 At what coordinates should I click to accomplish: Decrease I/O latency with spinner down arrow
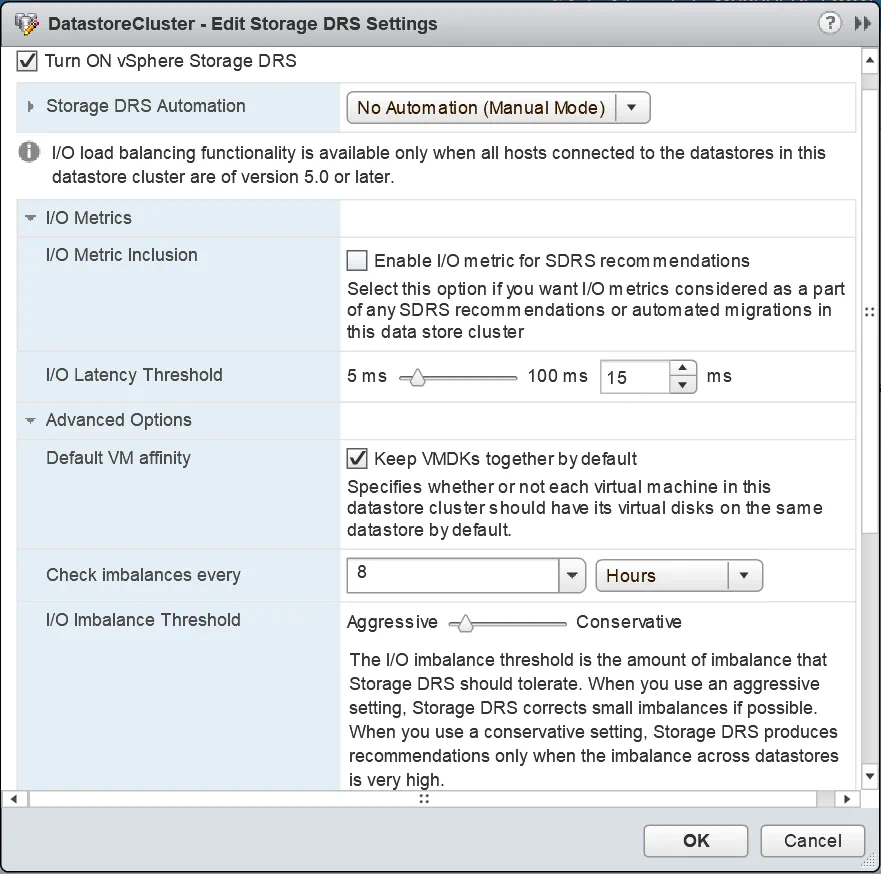point(682,385)
